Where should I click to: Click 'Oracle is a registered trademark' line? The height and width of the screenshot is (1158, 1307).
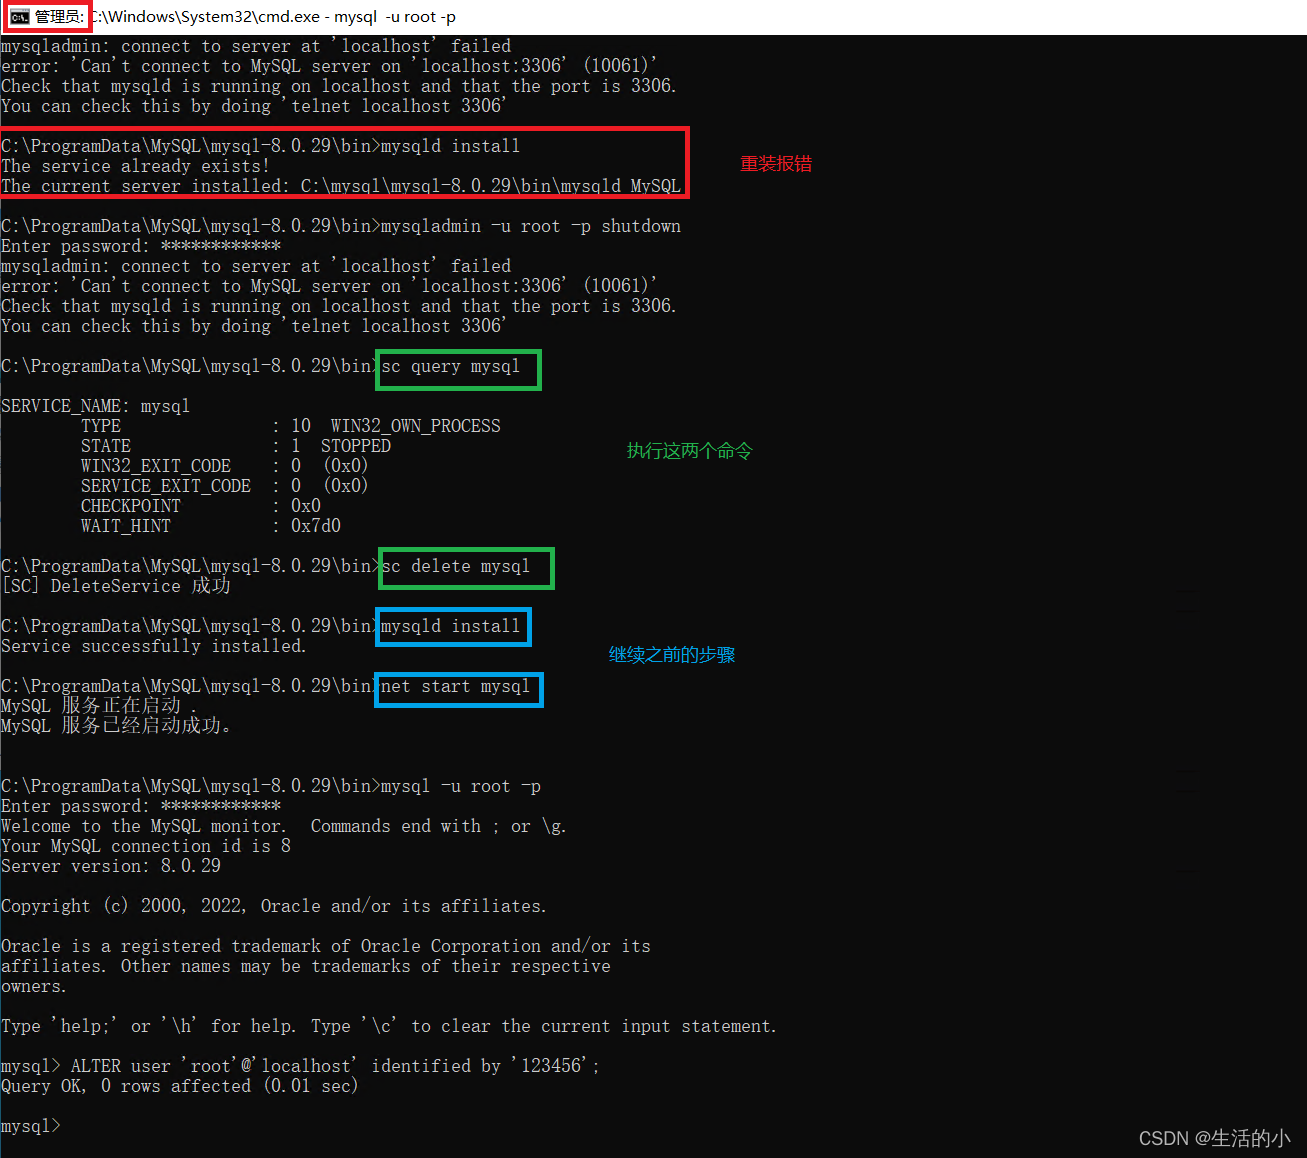(x=326, y=946)
